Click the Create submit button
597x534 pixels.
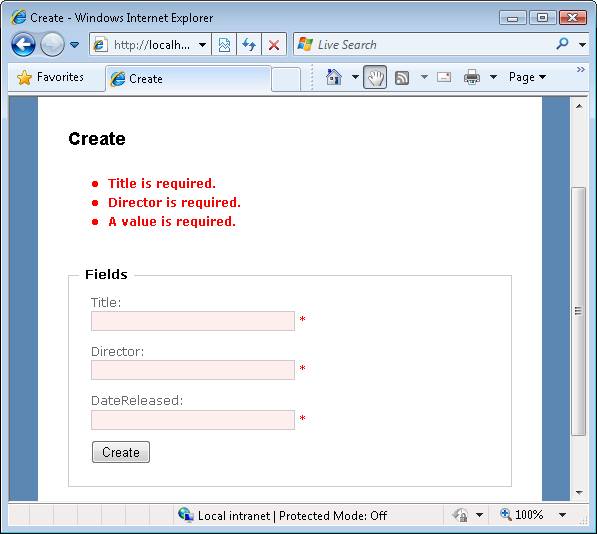(121, 452)
